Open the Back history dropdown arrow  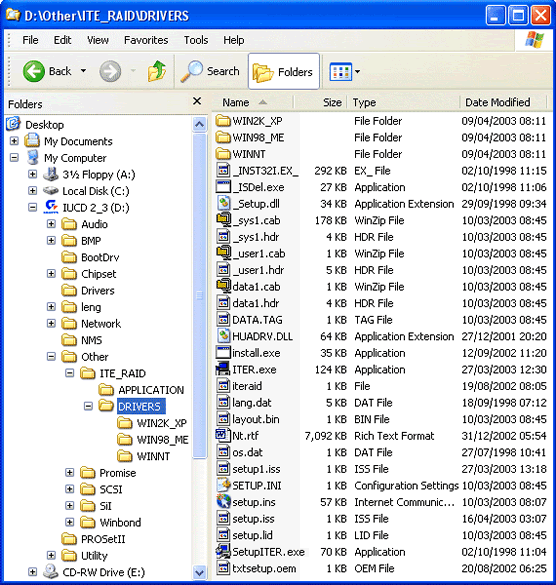(x=84, y=71)
